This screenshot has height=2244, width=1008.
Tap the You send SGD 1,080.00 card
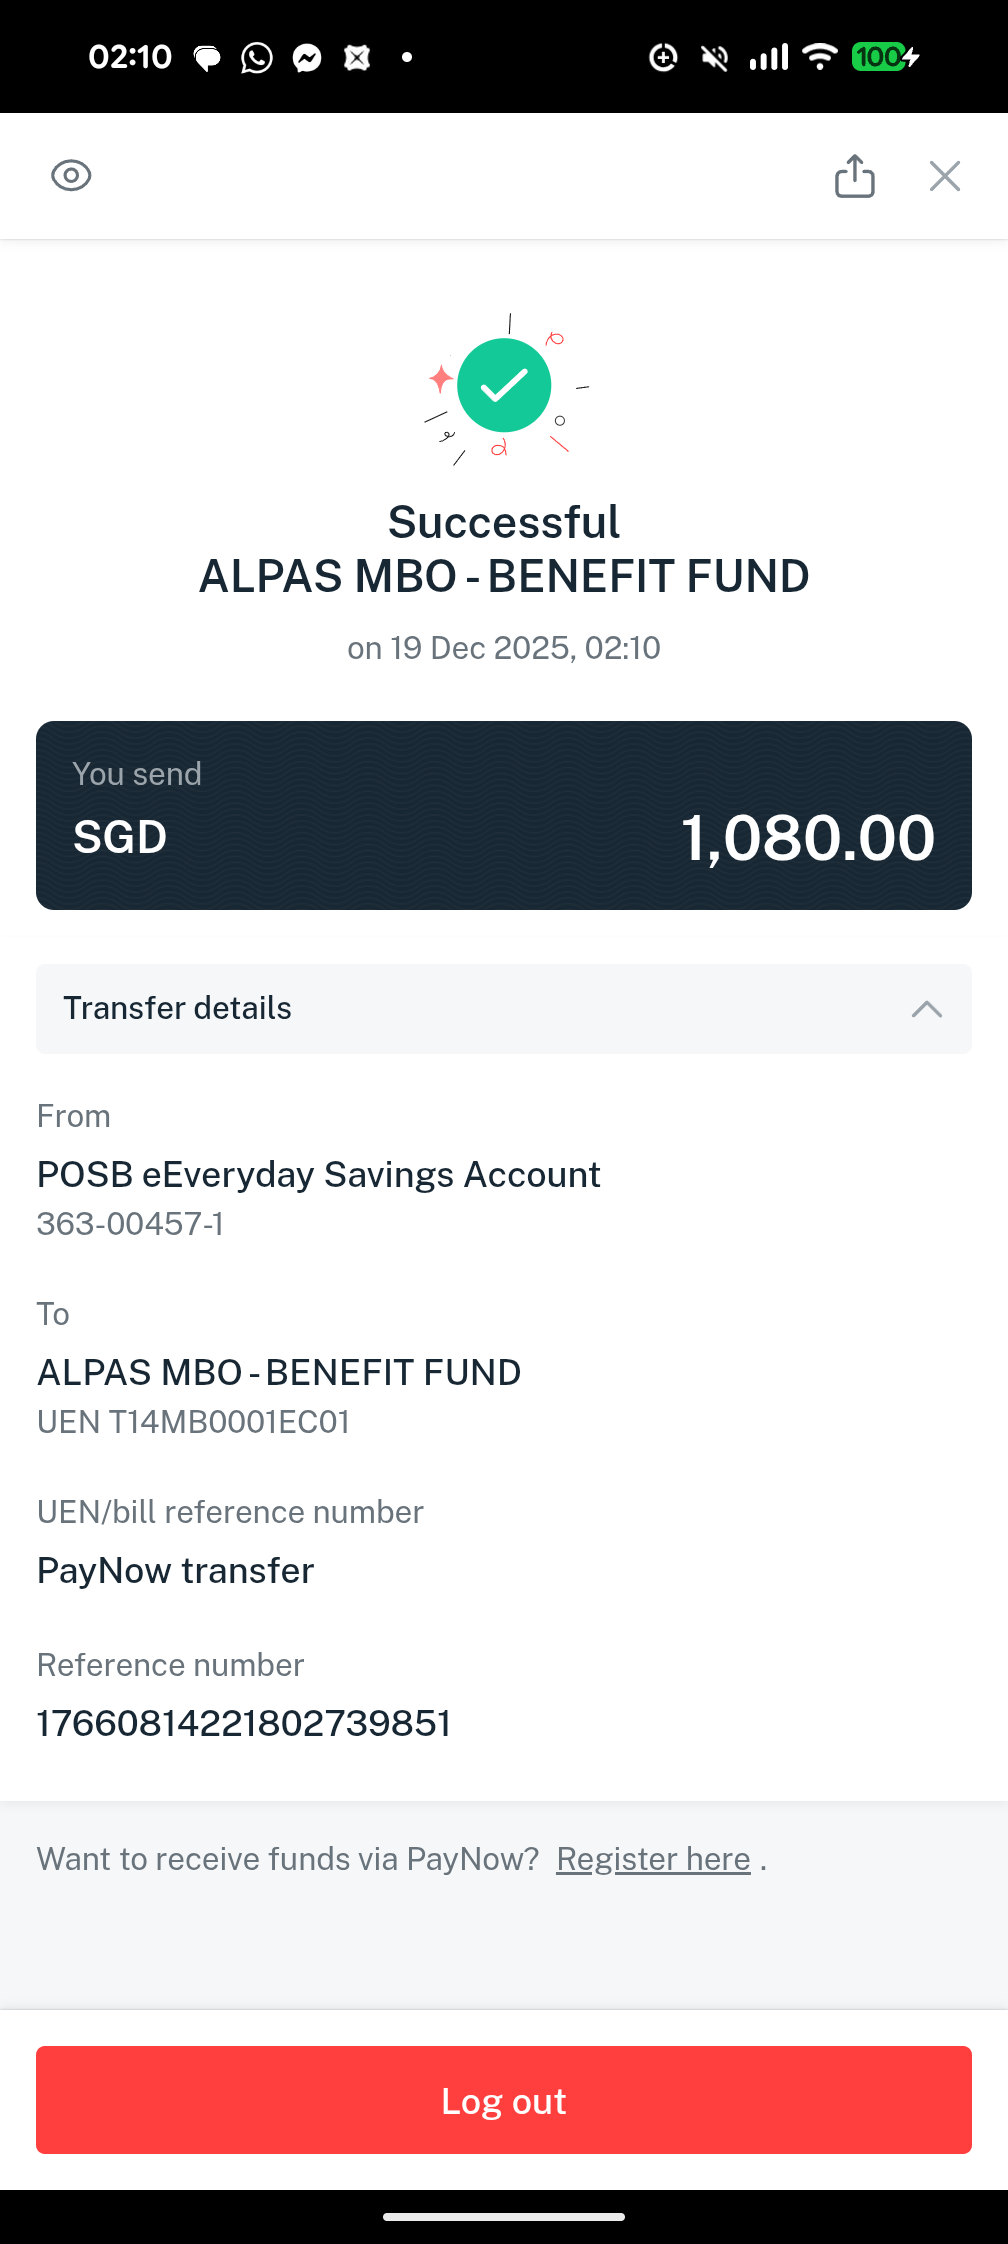504,815
